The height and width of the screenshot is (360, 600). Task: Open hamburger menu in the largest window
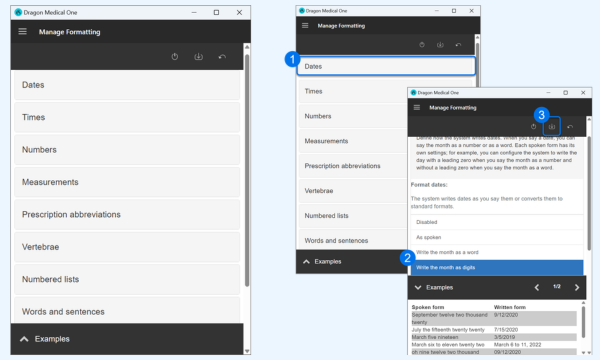pyautogui.click(x=23, y=31)
